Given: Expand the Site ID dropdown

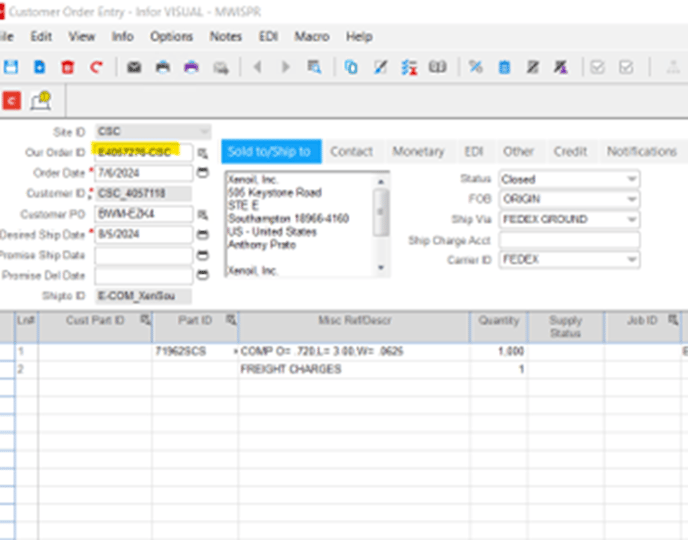Looking at the screenshot, I should tap(204, 132).
